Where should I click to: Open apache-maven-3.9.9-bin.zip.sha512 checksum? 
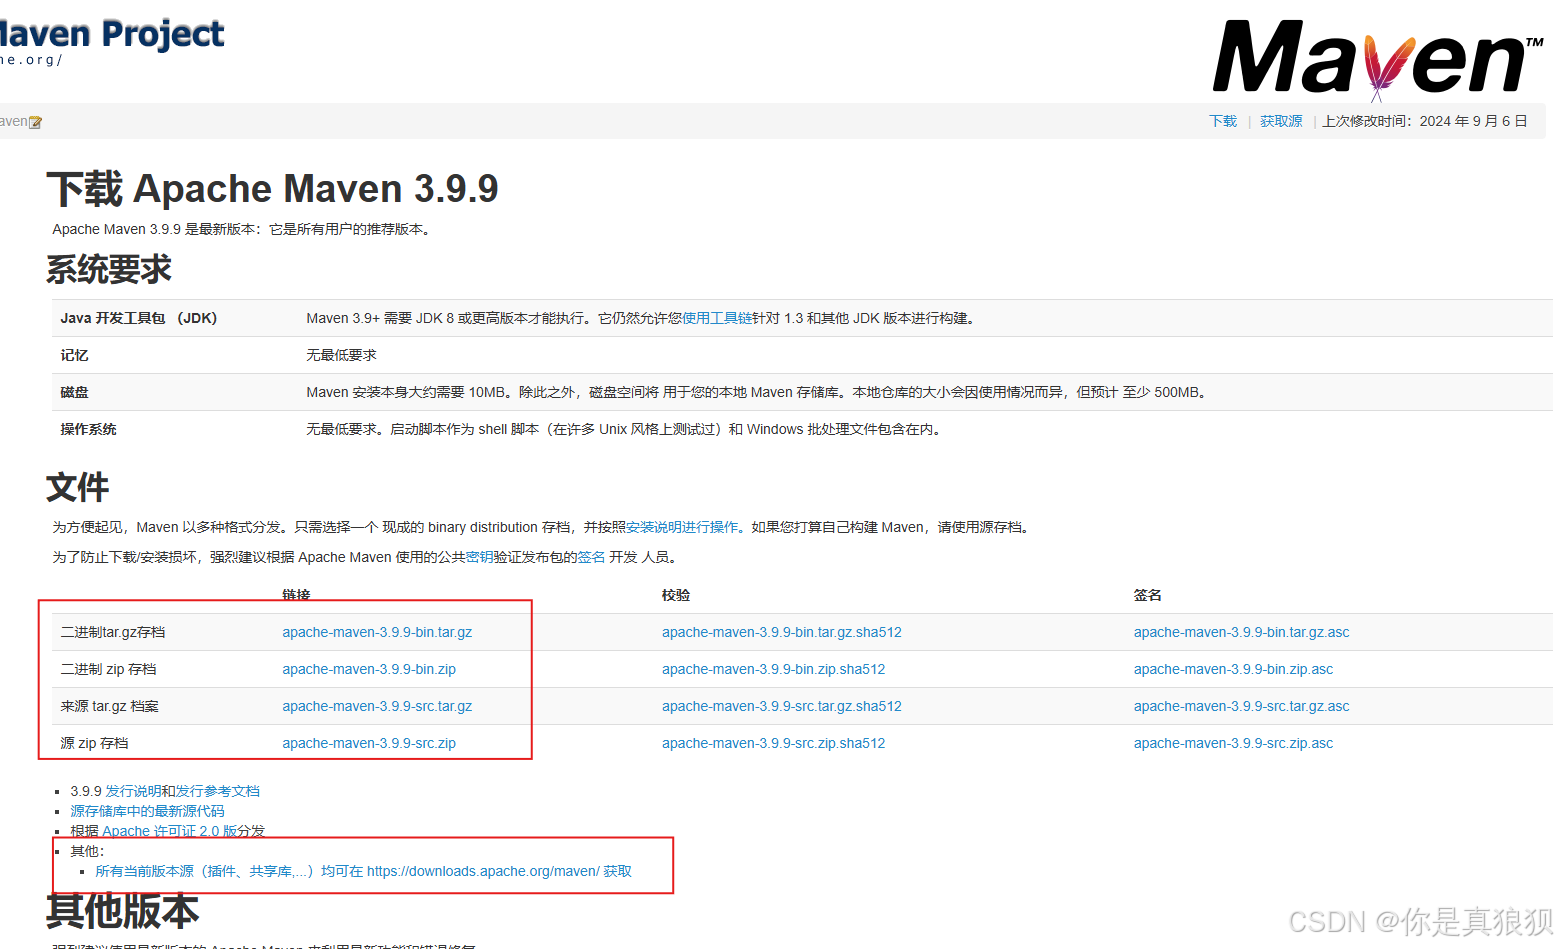point(773,669)
